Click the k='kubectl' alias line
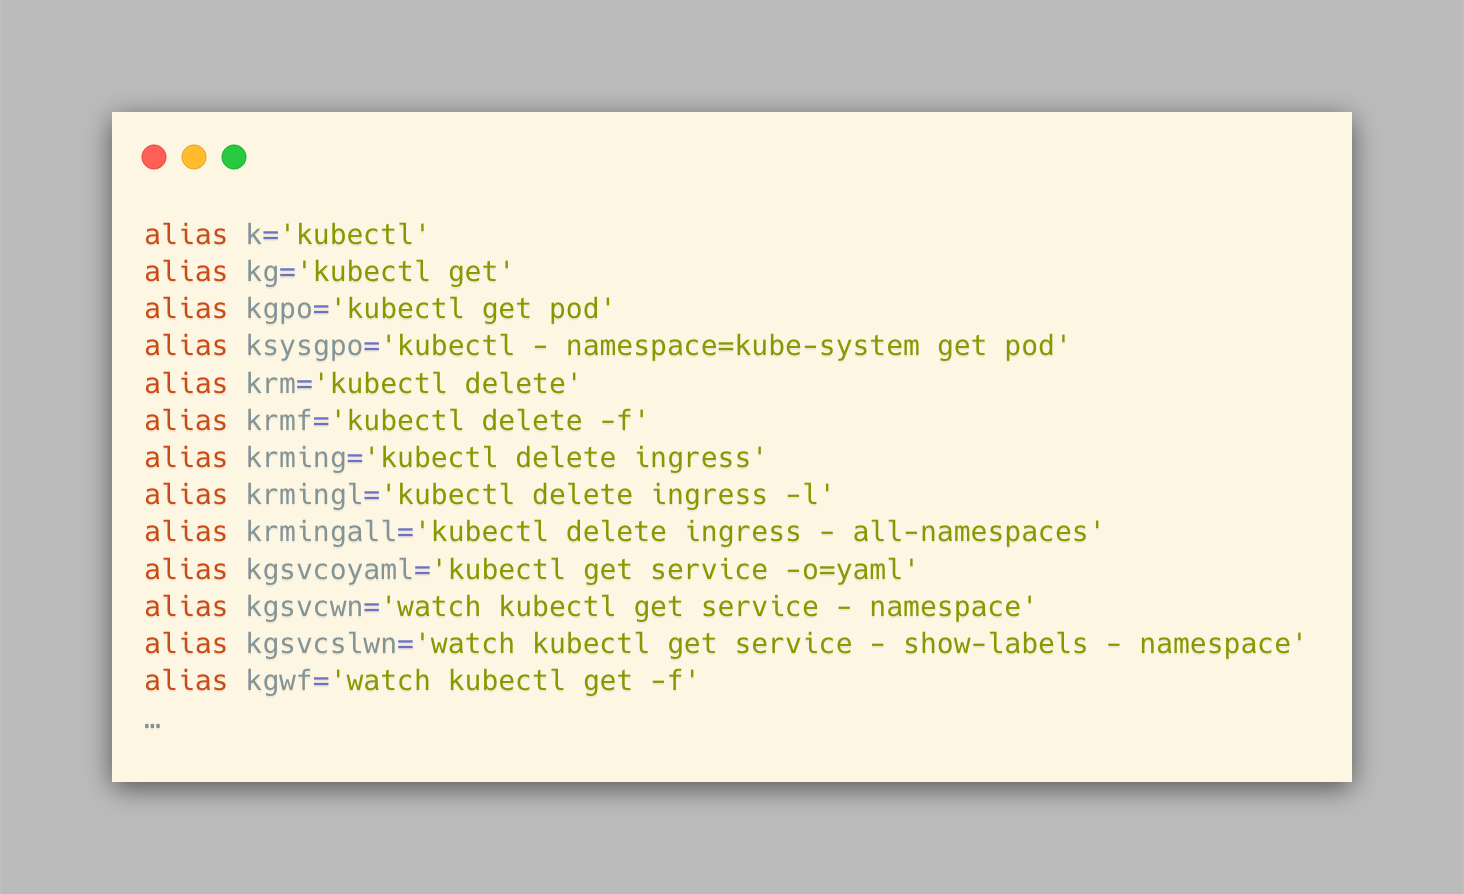 tap(286, 235)
